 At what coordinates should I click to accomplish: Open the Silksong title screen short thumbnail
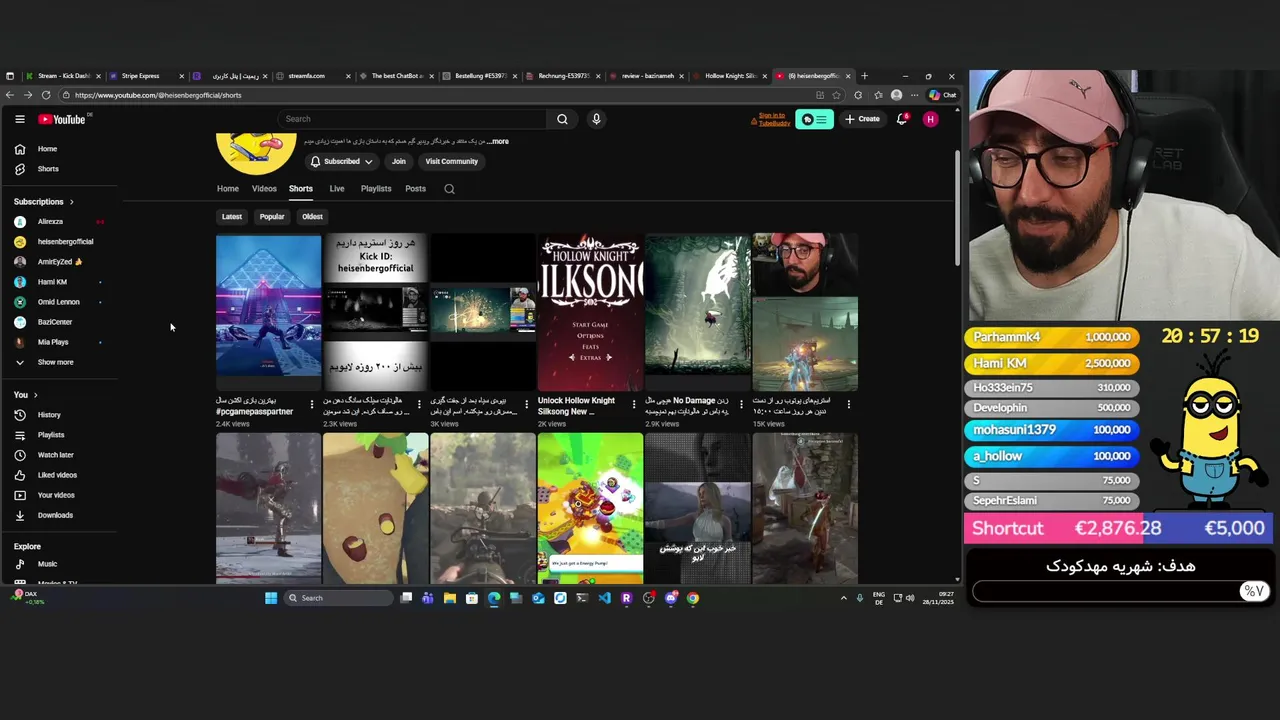(590, 313)
